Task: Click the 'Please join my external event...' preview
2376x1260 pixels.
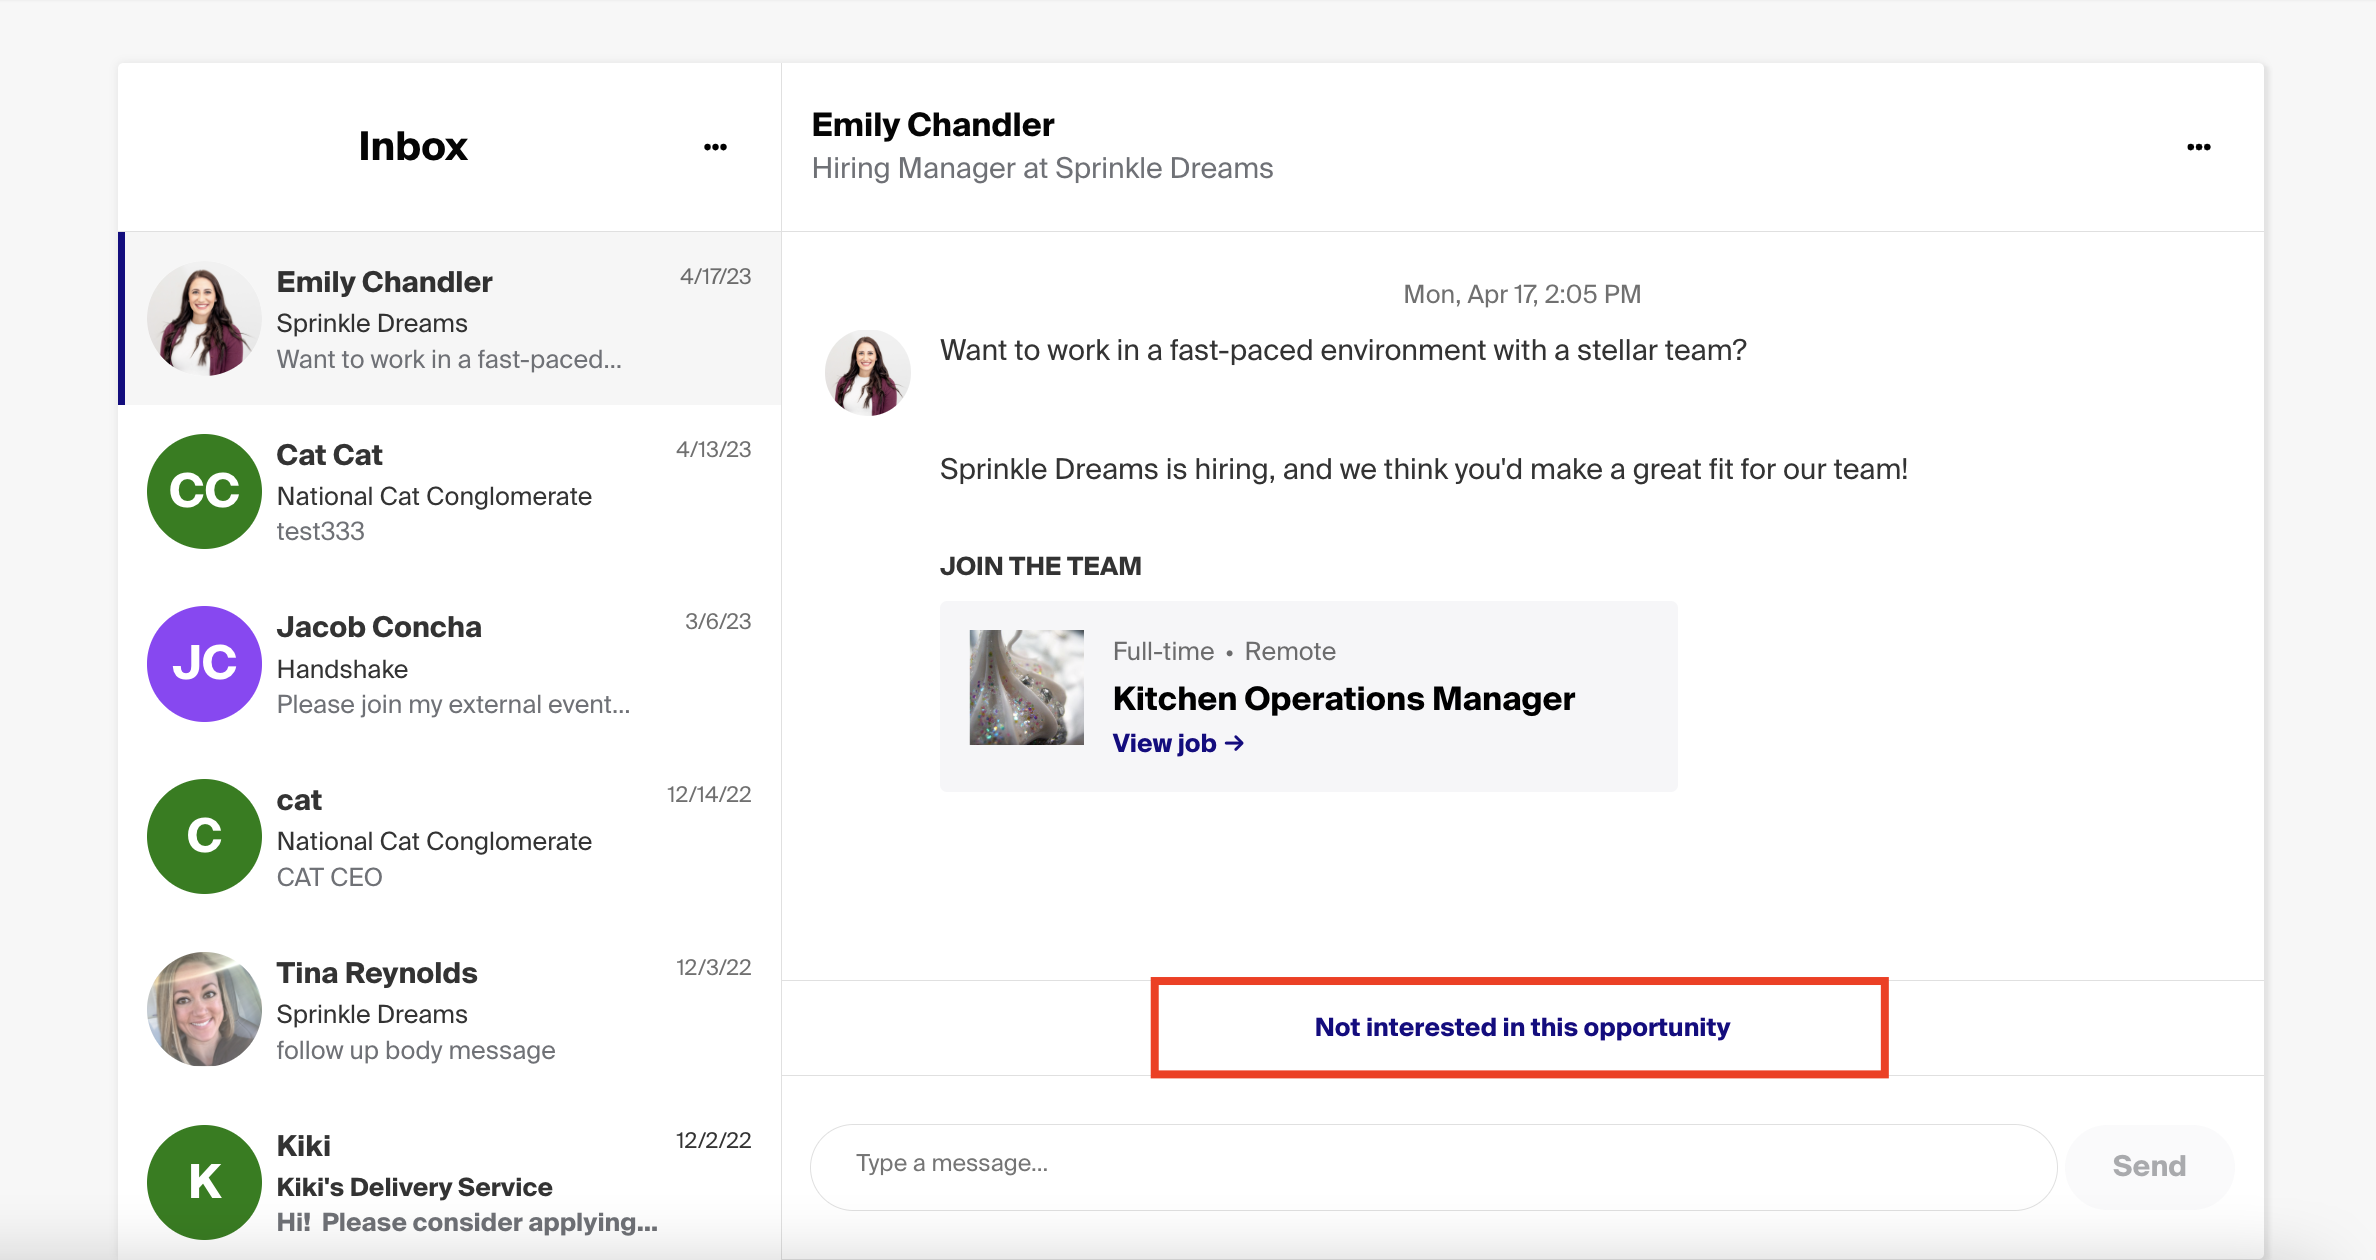Action: (453, 704)
